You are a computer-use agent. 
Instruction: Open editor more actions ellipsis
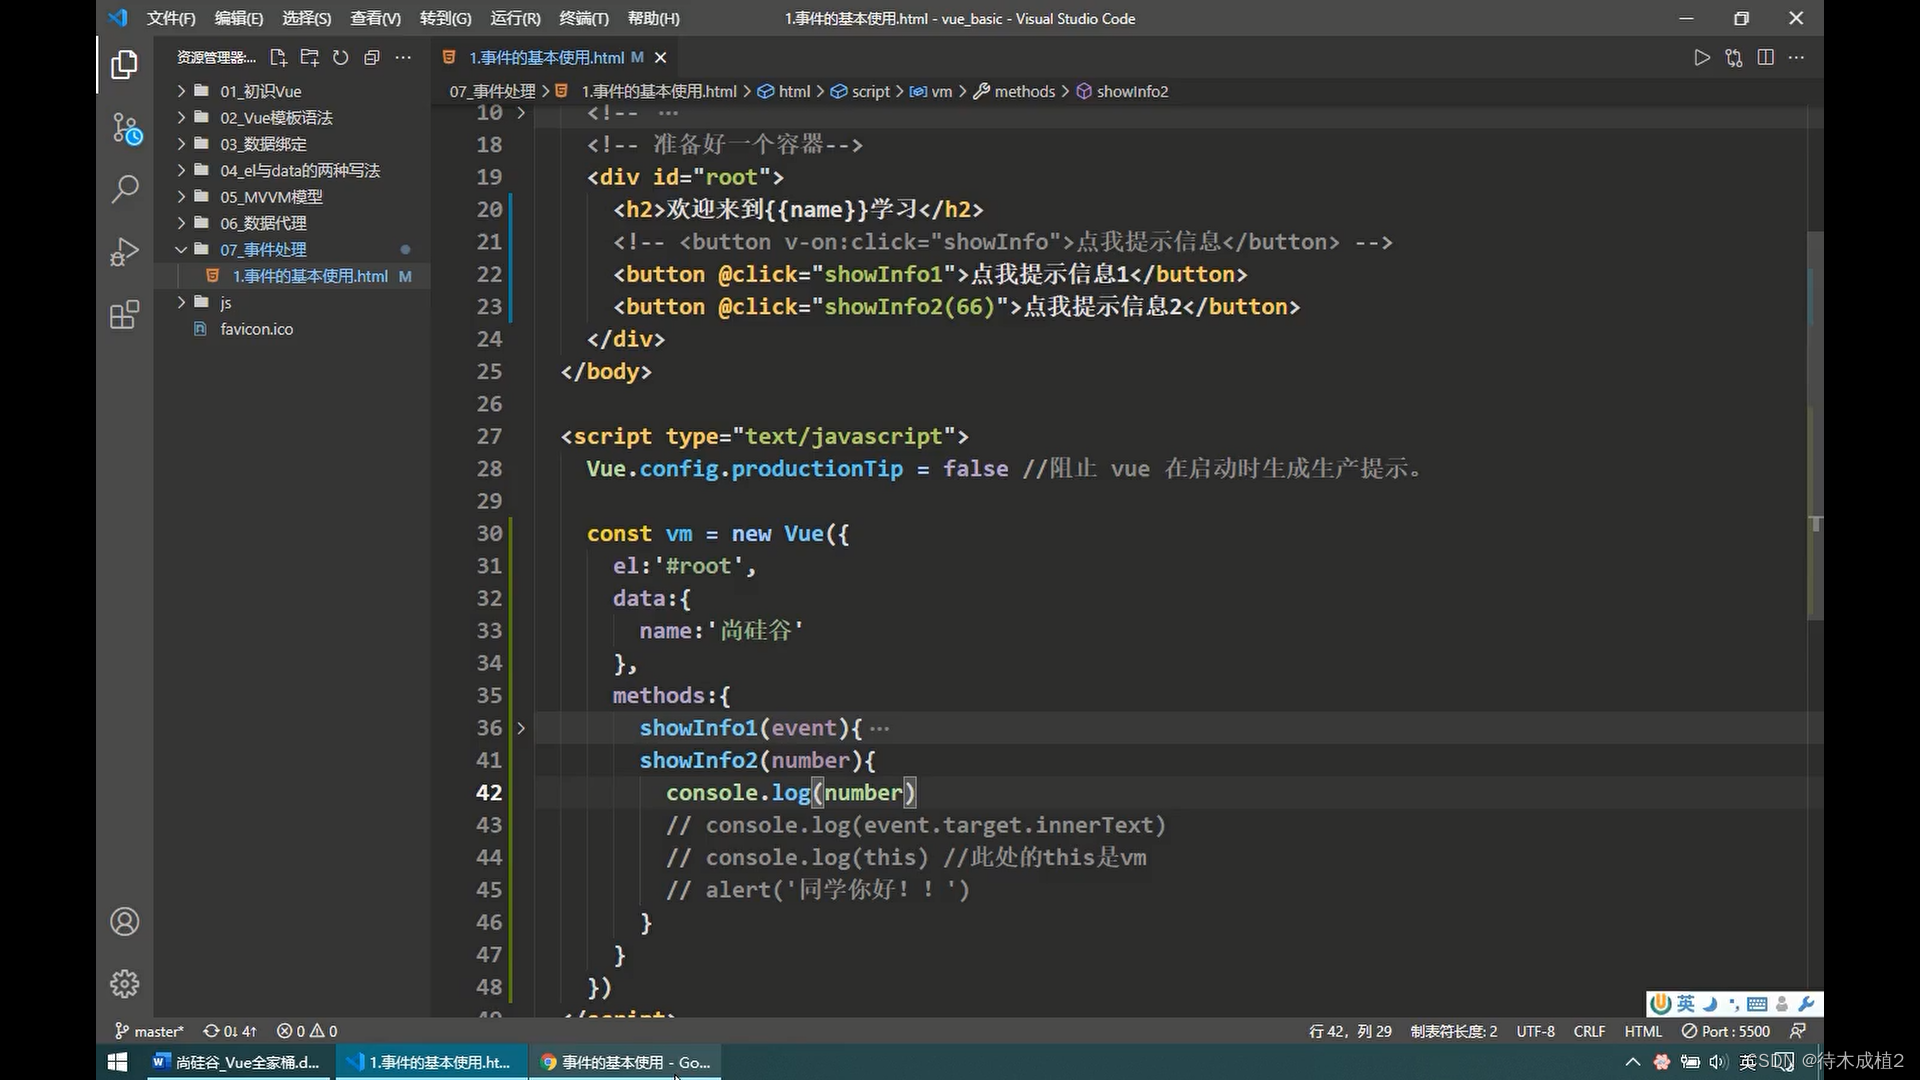[x=1797, y=58]
